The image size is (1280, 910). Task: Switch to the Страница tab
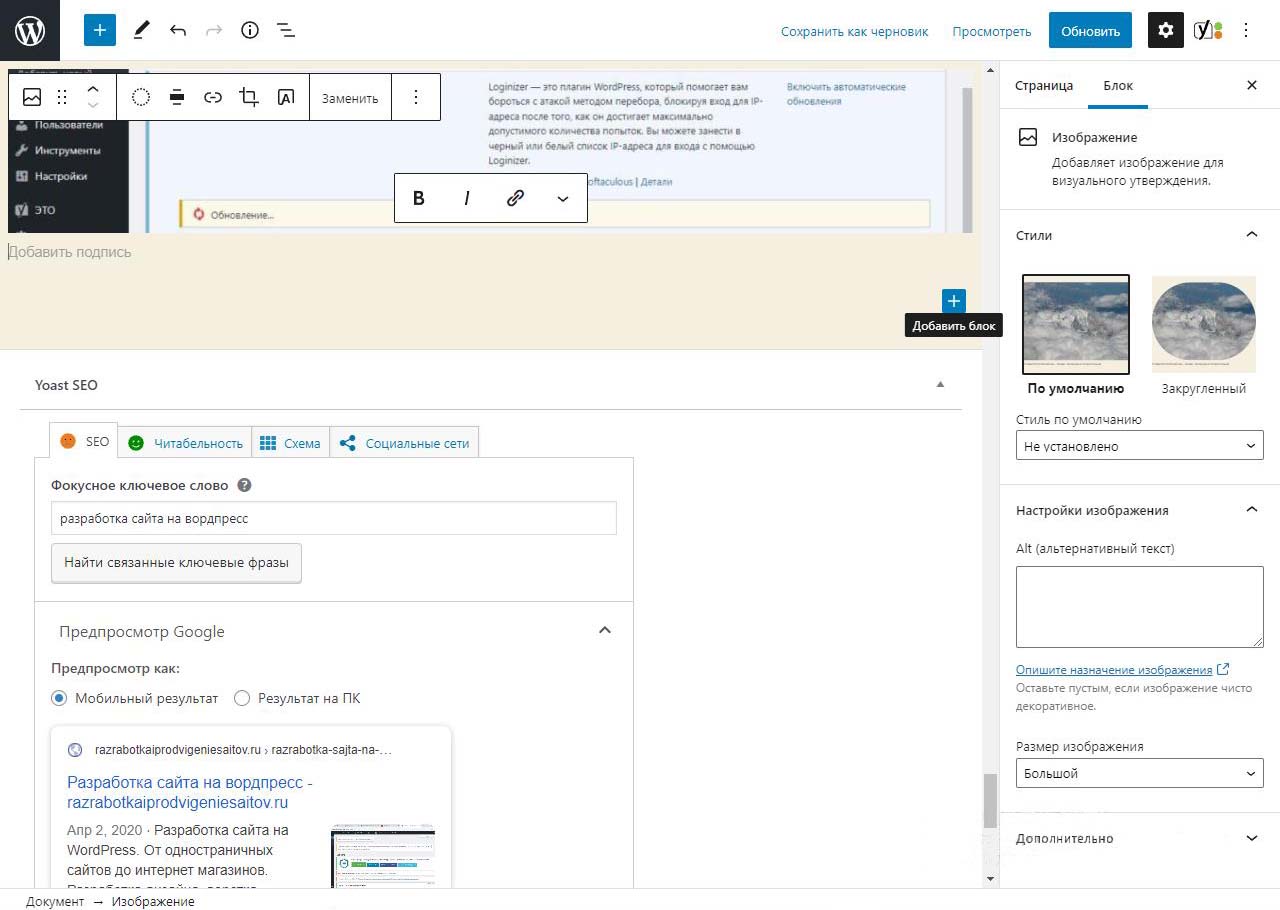tap(1044, 85)
